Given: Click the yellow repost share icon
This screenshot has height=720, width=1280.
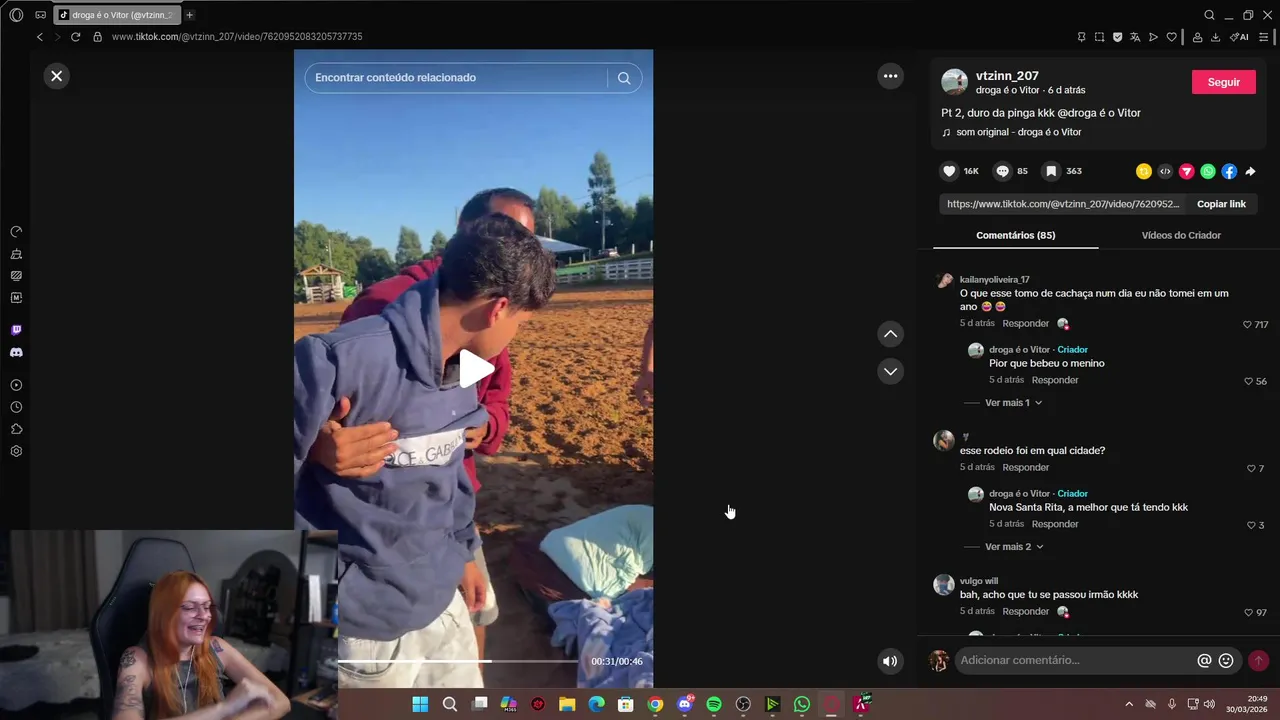Looking at the screenshot, I should click(x=1144, y=171).
